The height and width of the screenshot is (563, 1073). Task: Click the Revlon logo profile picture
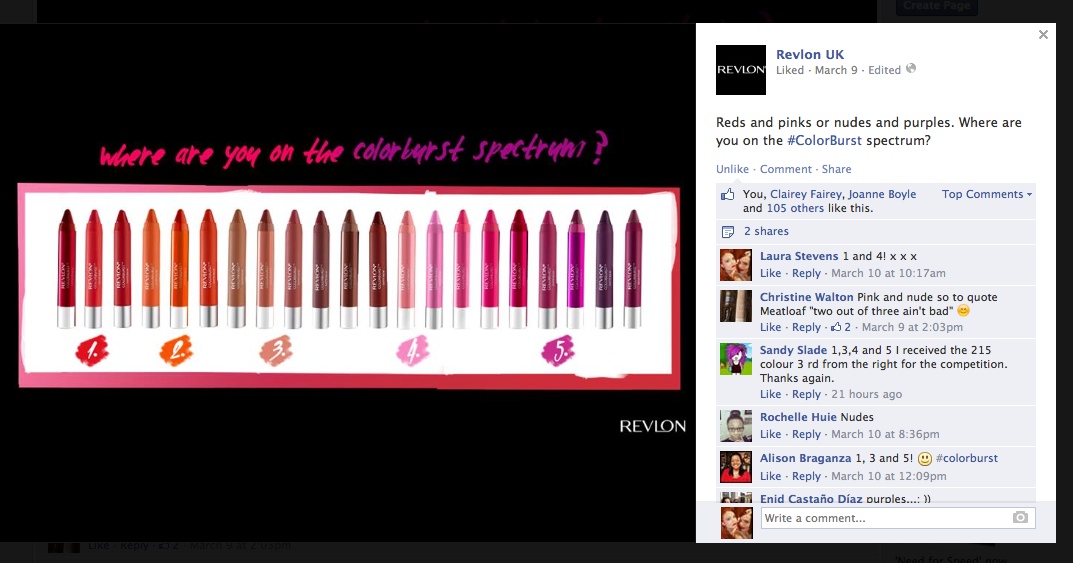(x=741, y=70)
